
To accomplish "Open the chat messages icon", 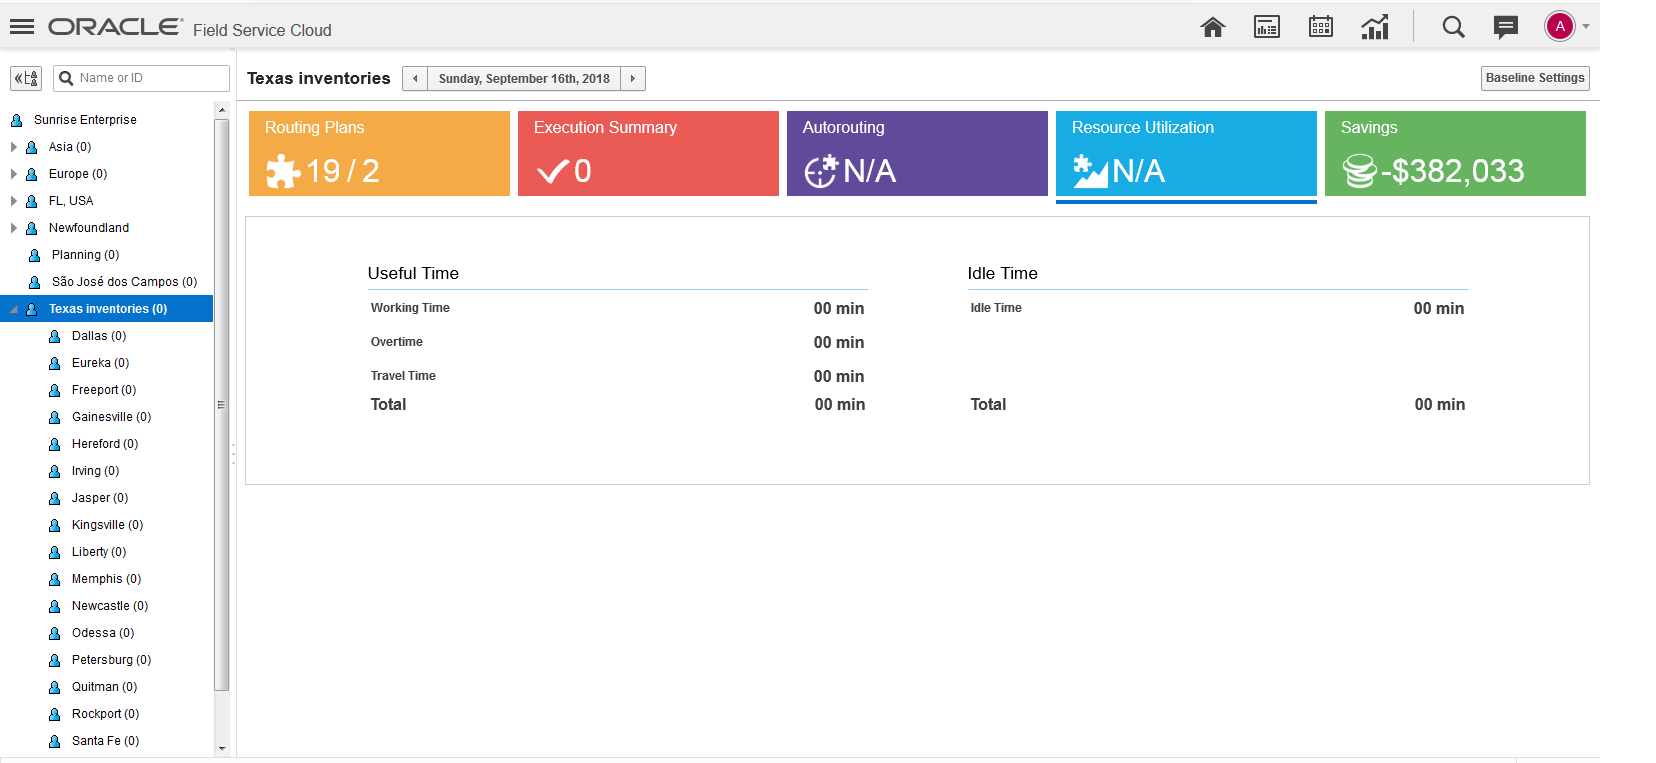I will pyautogui.click(x=1506, y=27).
